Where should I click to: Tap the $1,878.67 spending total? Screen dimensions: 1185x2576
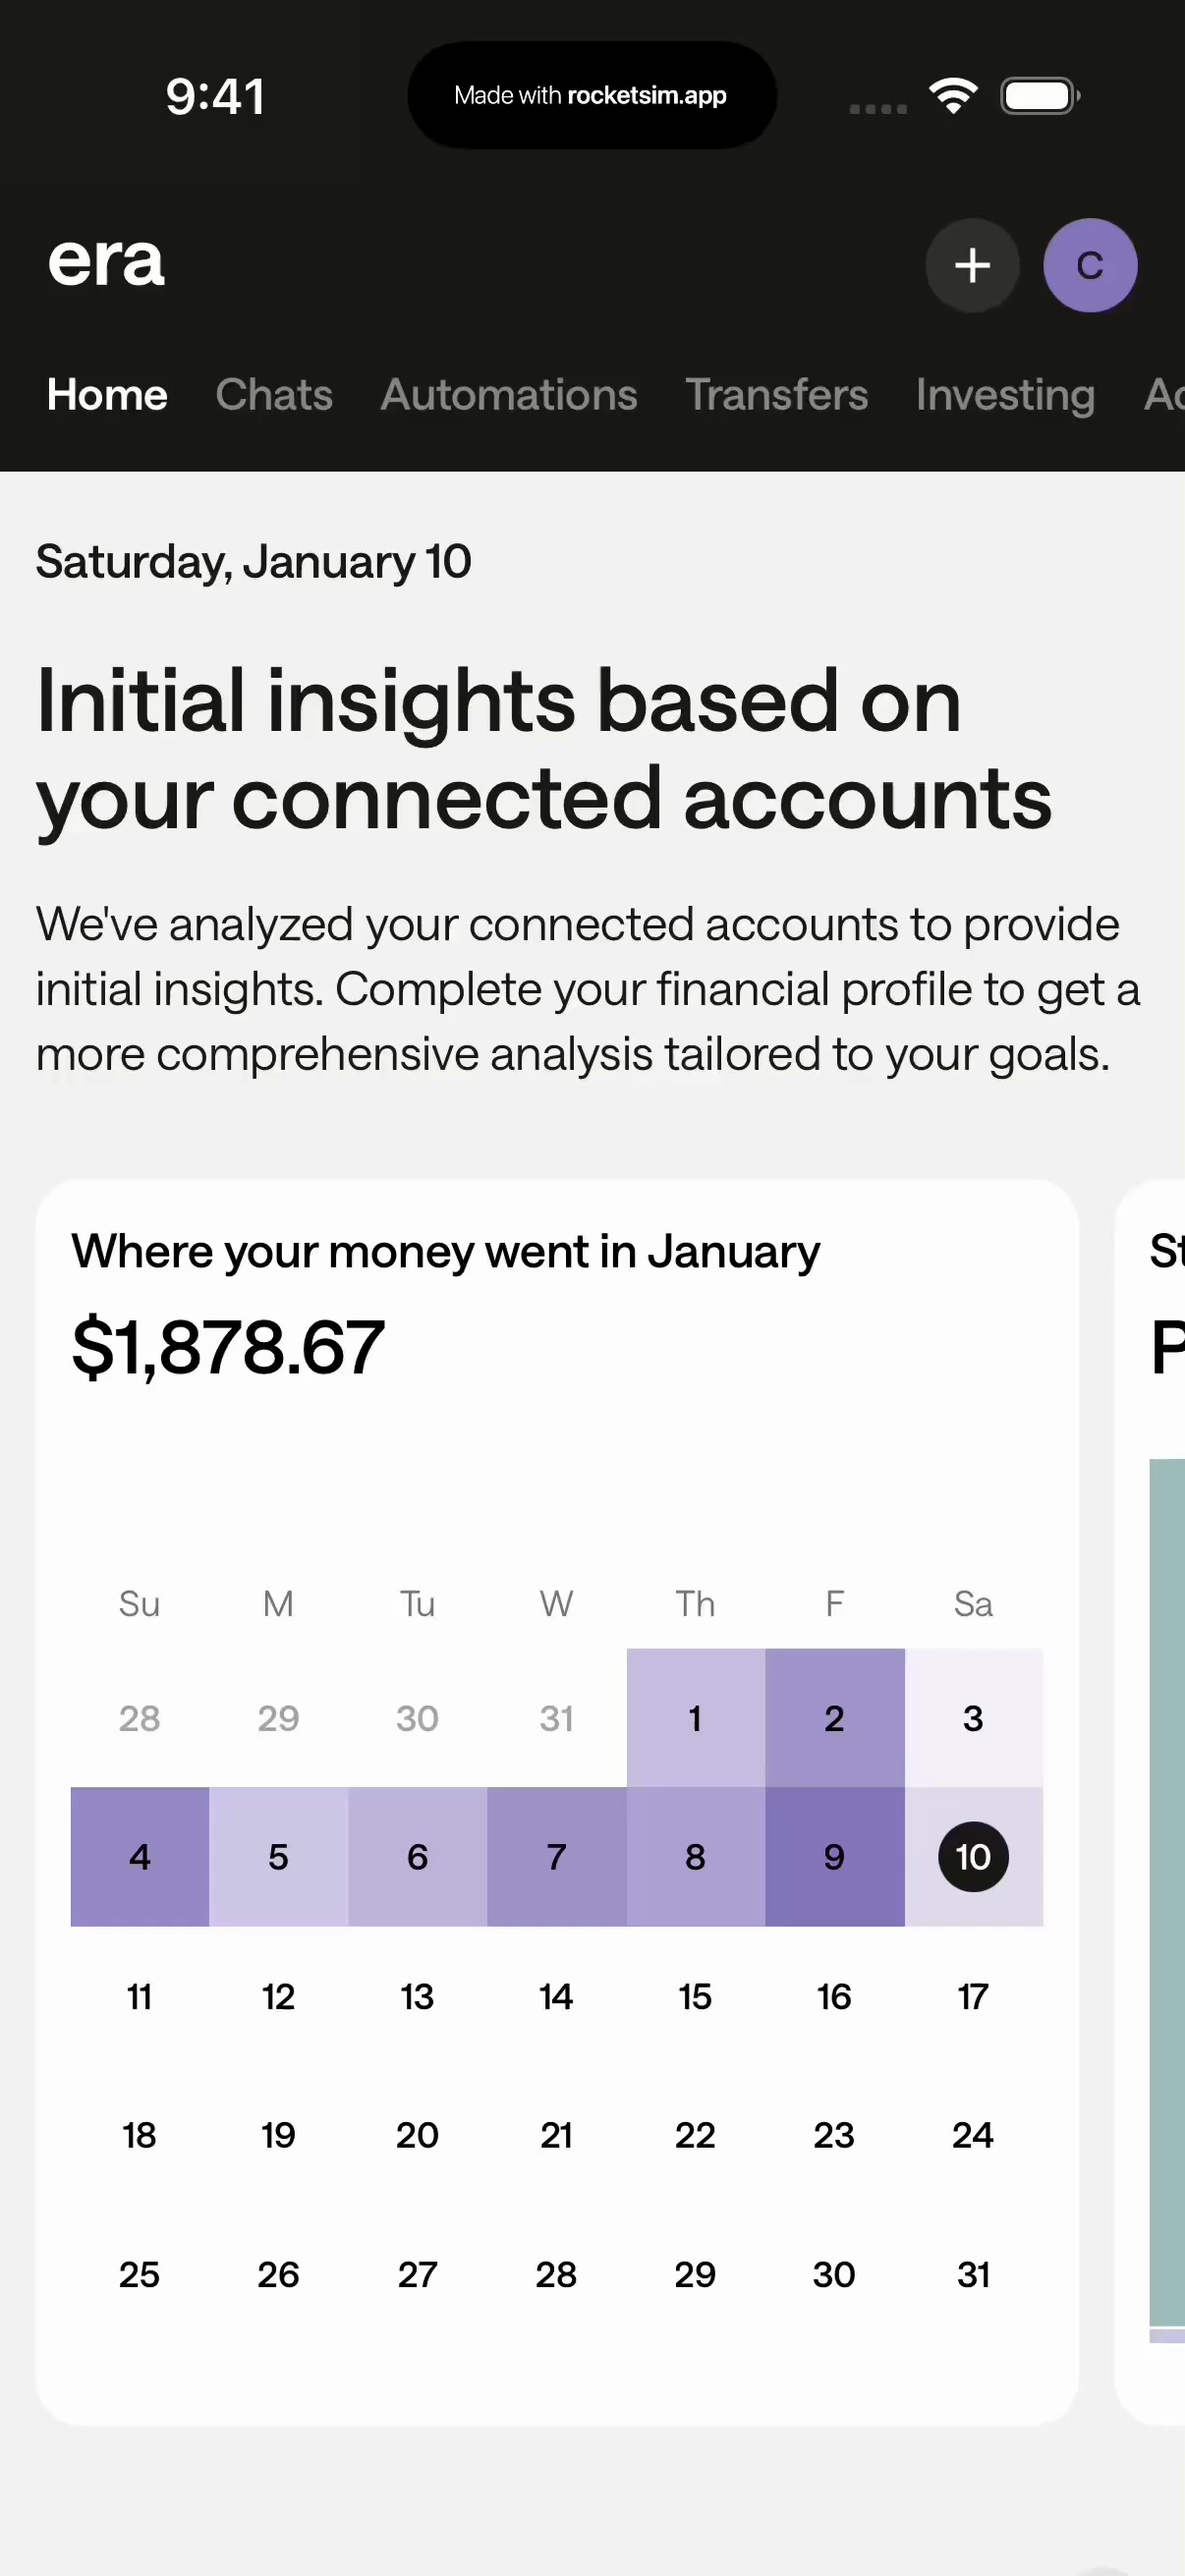[228, 1347]
